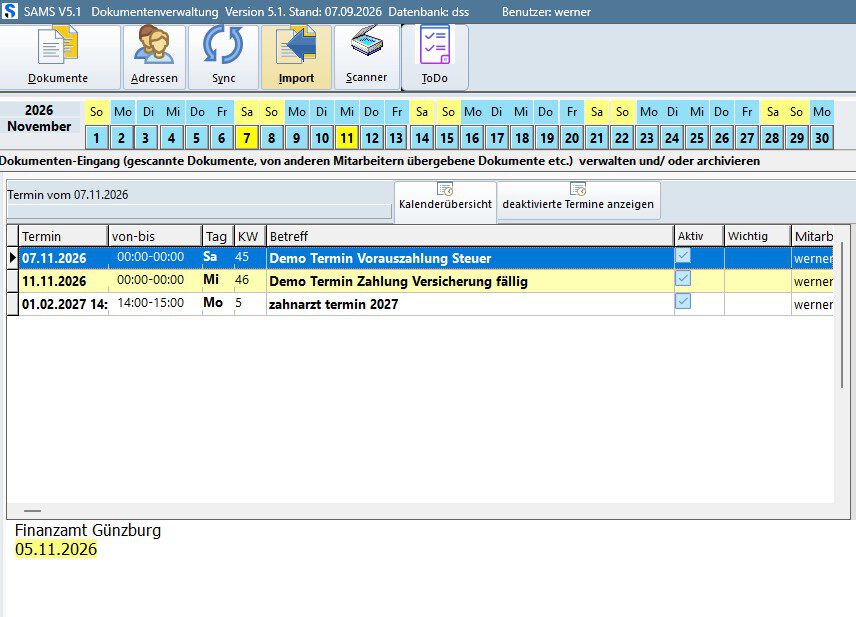The height and width of the screenshot is (617, 856).
Task: Select calendar day 7 in November
Action: 247,138
